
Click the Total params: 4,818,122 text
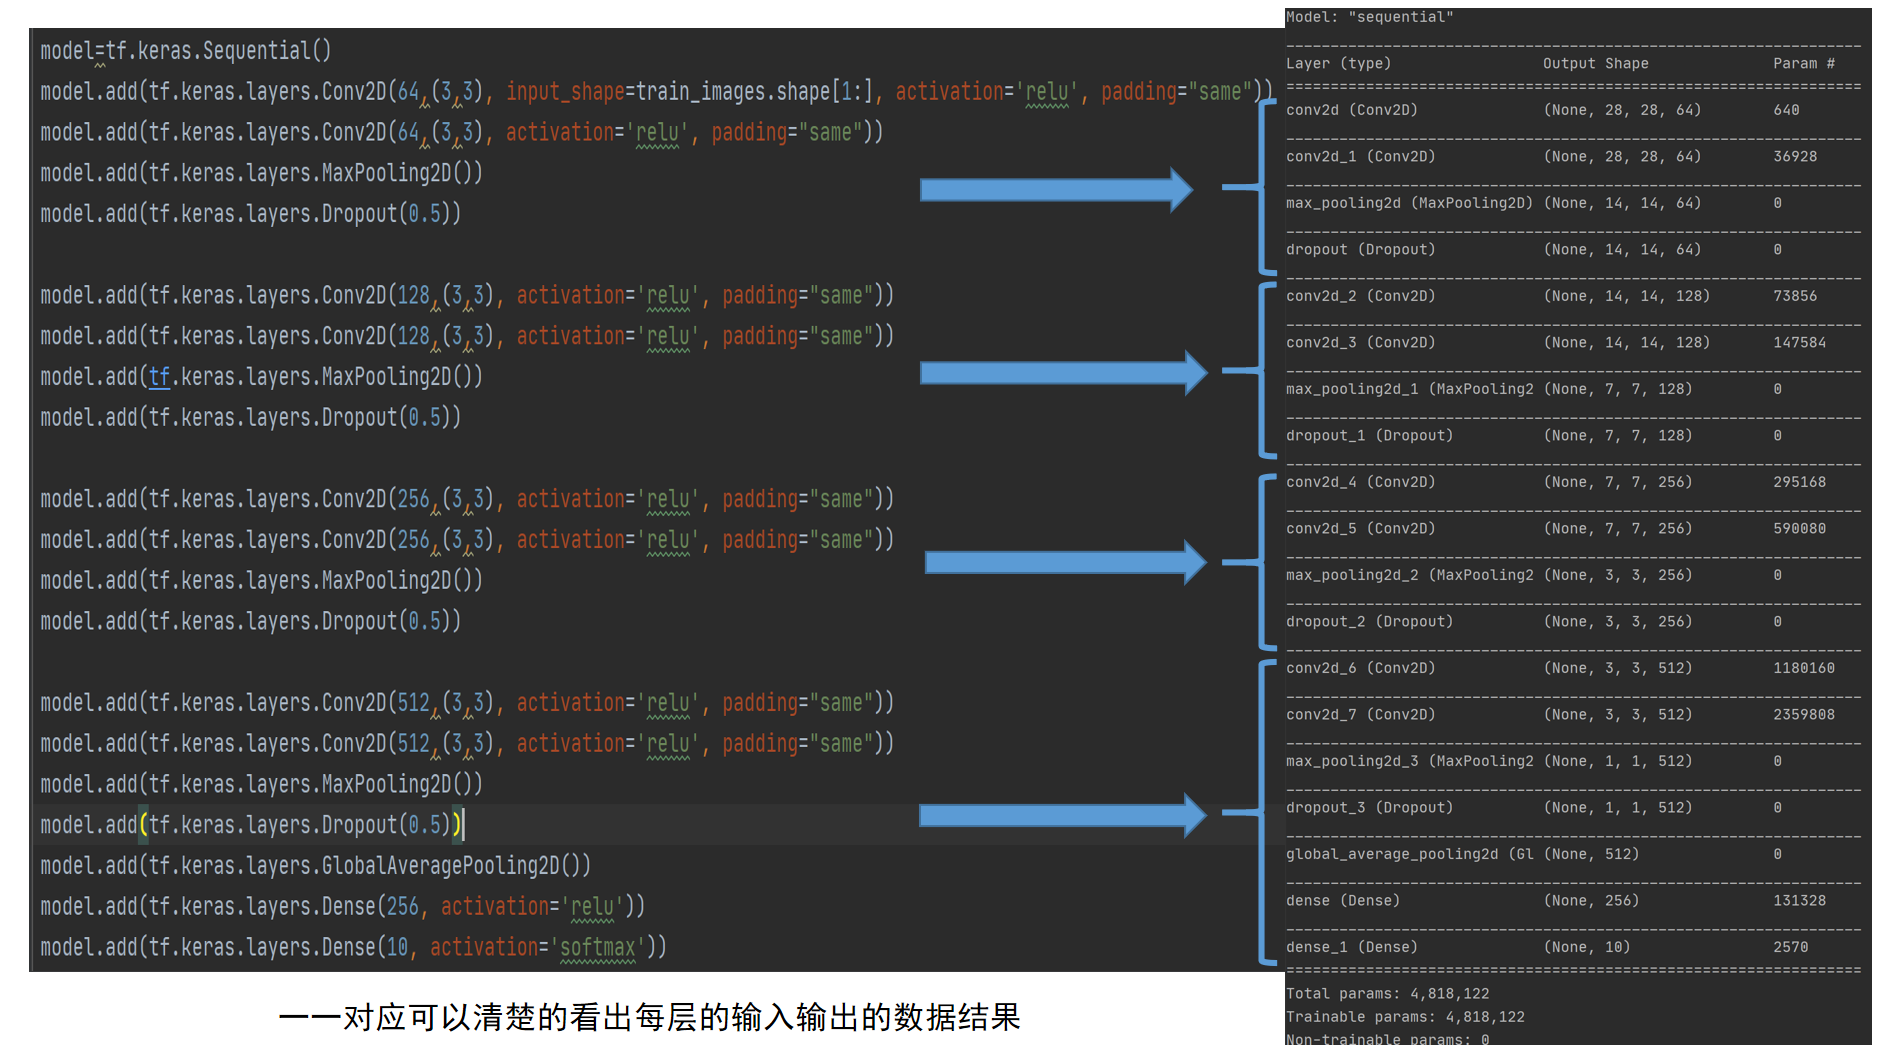1387,993
